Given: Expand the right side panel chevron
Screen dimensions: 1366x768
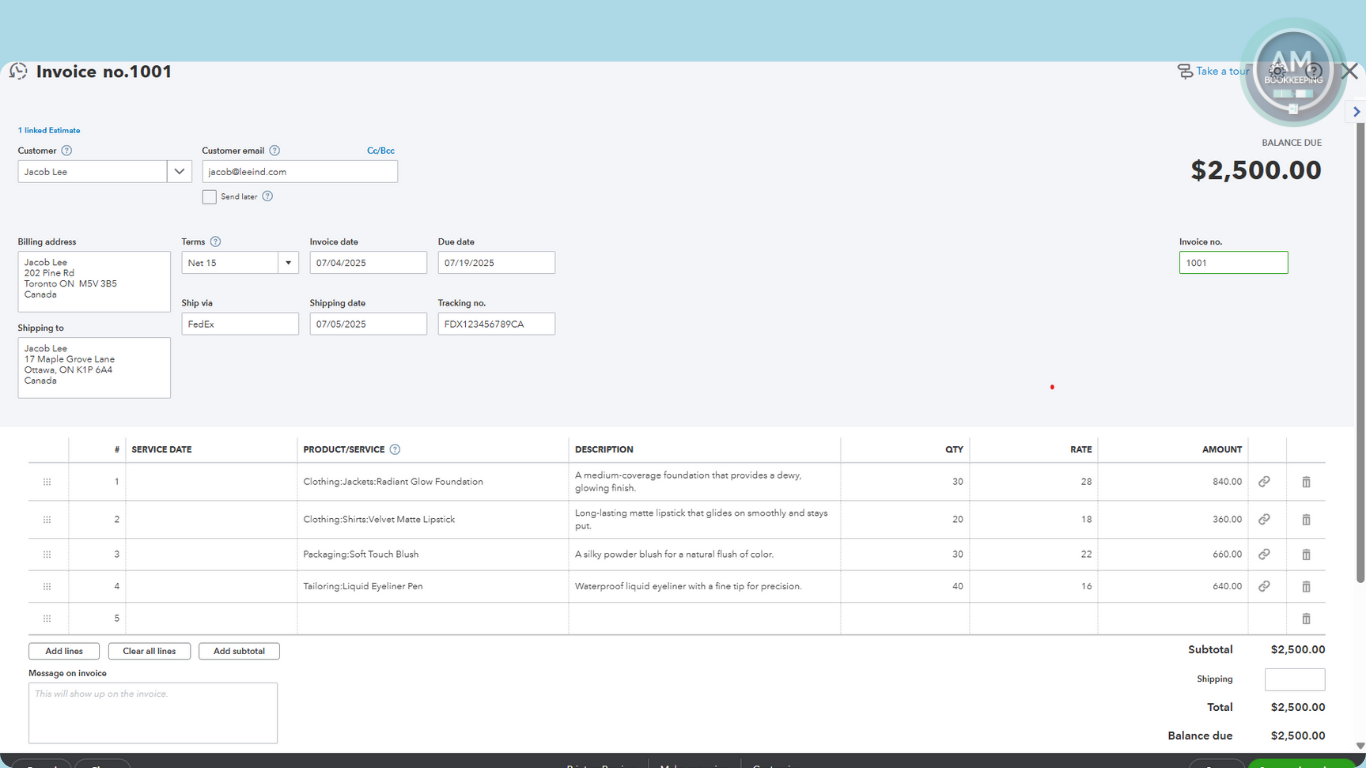Looking at the screenshot, I should (1356, 112).
